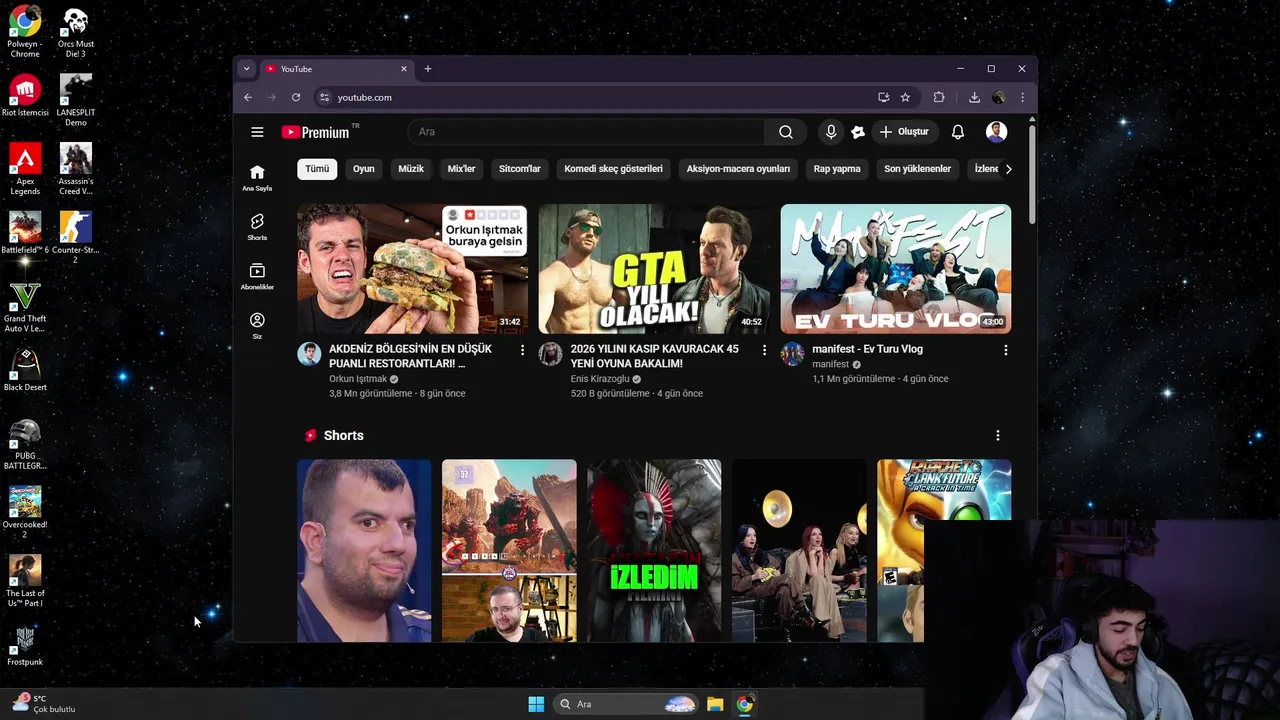This screenshot has width=1280, height=720.
Task: Open the AI sparkle icon beside microphone
Action: [x=858, y=132]
